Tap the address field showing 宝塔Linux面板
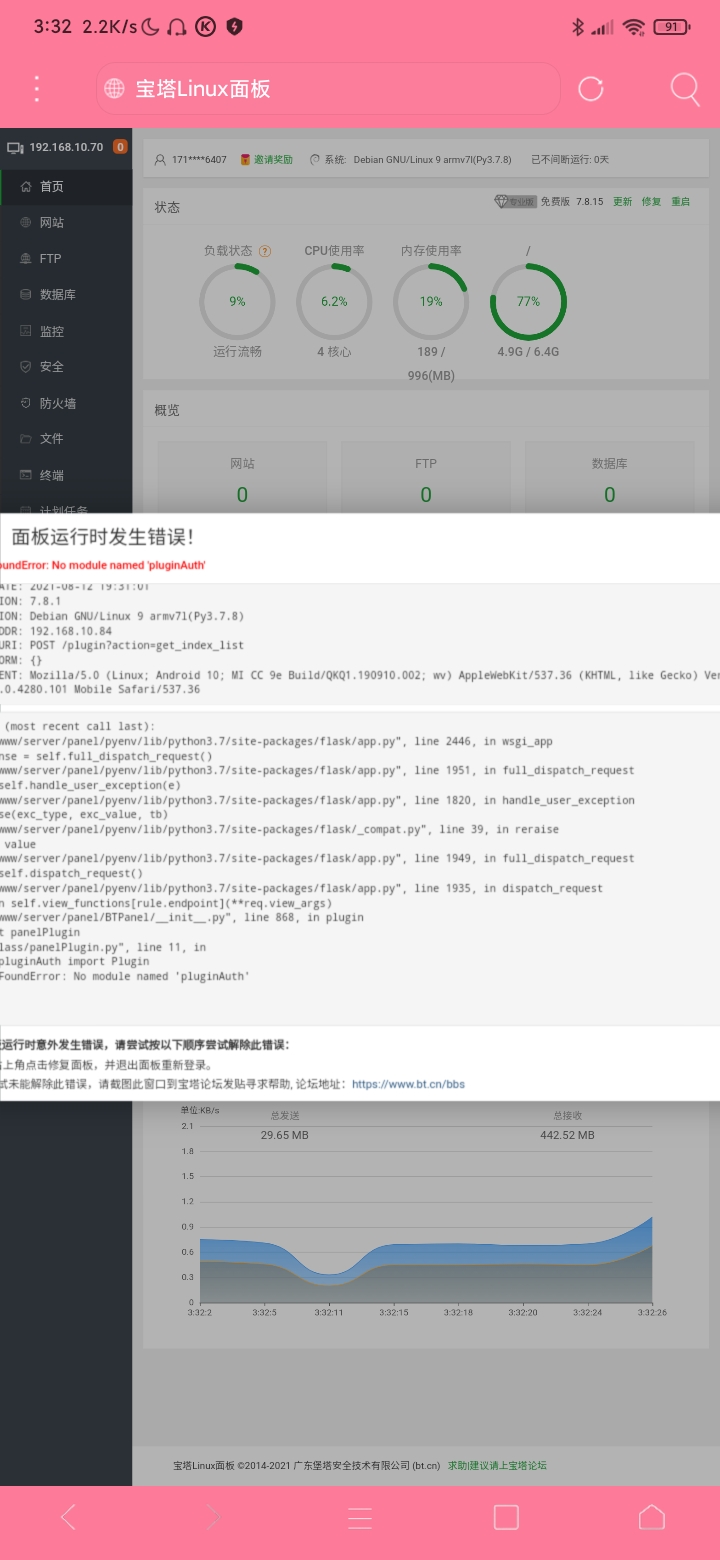720x1560 pixels. (x=328, y=89)
